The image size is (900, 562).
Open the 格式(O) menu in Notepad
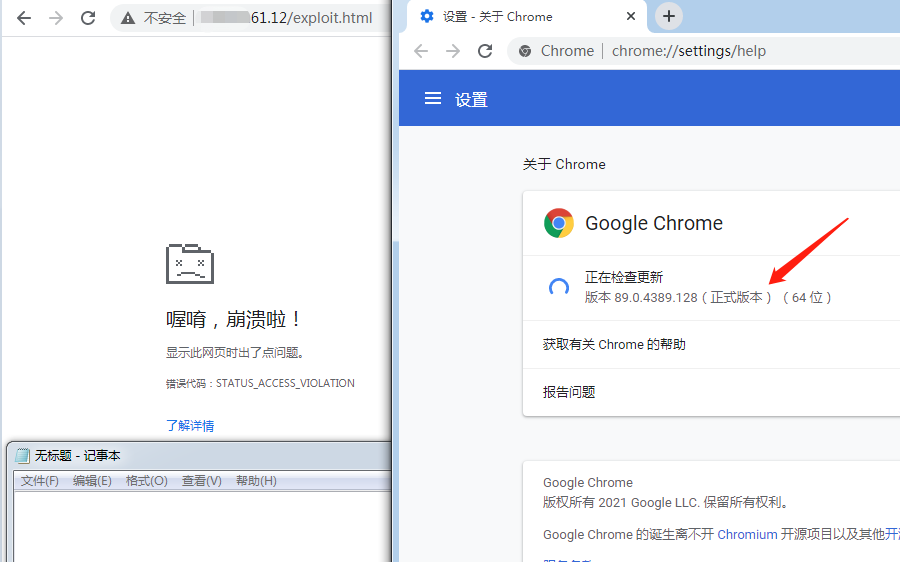(x=146, y=481)
